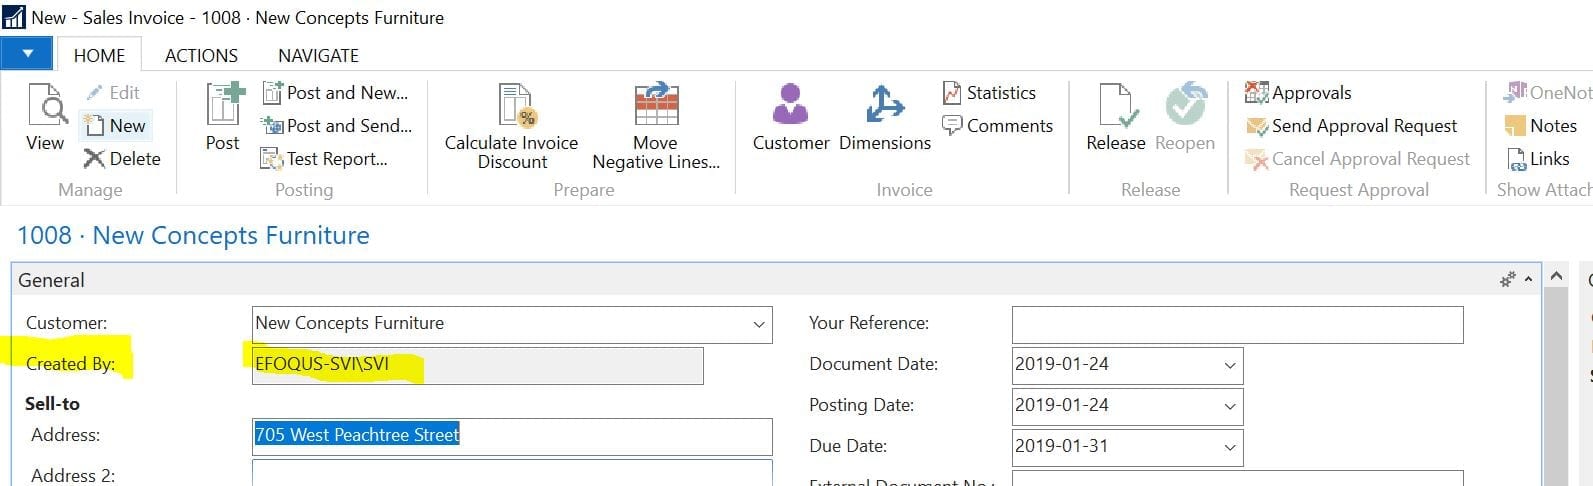Screen dimensions: 1593x486
Task: Open the Customer card
Action: coord(791,117)
